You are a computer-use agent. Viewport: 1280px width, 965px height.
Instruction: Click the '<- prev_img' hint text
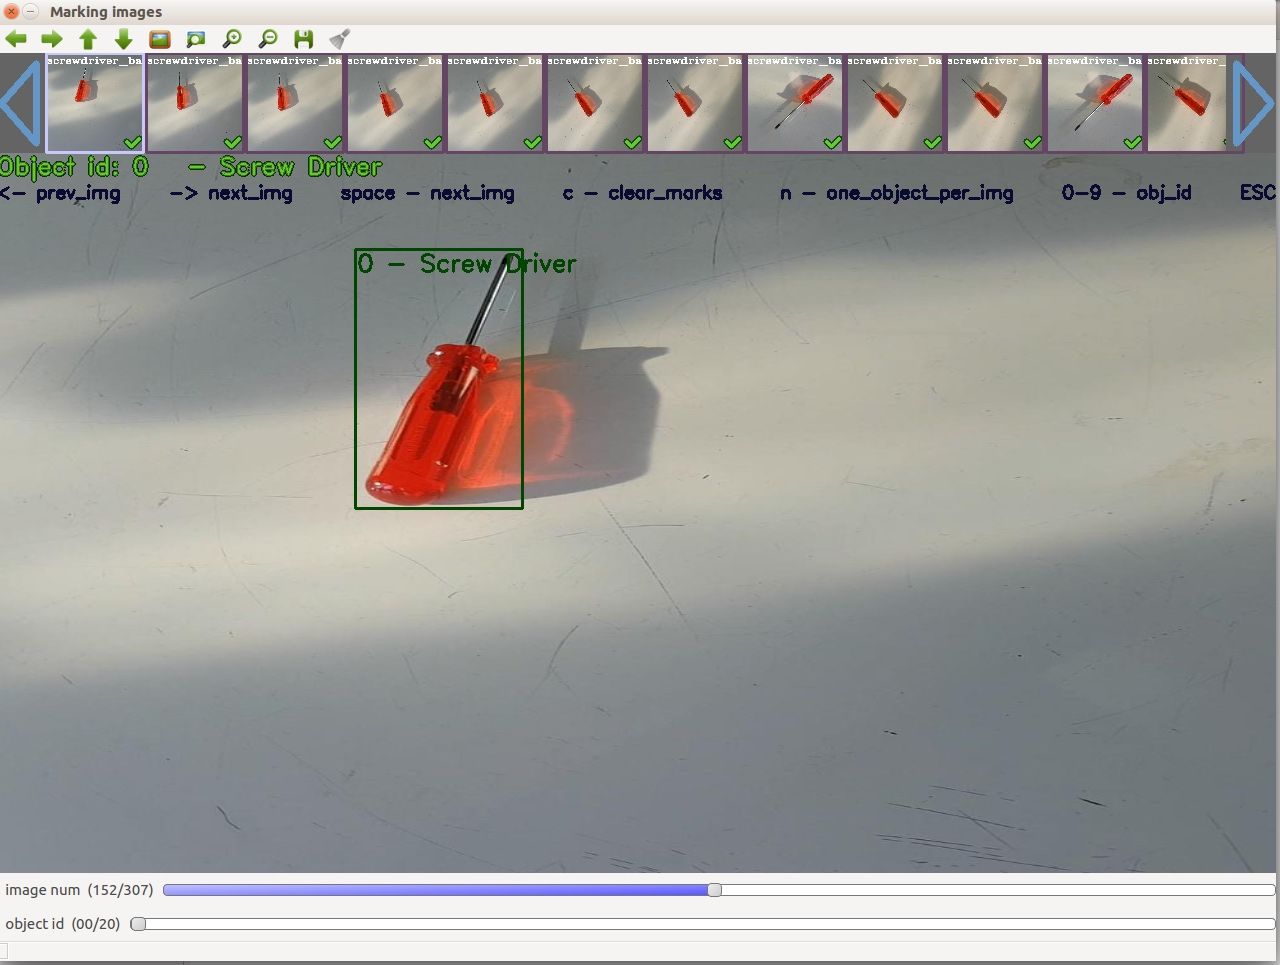pyautogui.click(x=60, y=193)
